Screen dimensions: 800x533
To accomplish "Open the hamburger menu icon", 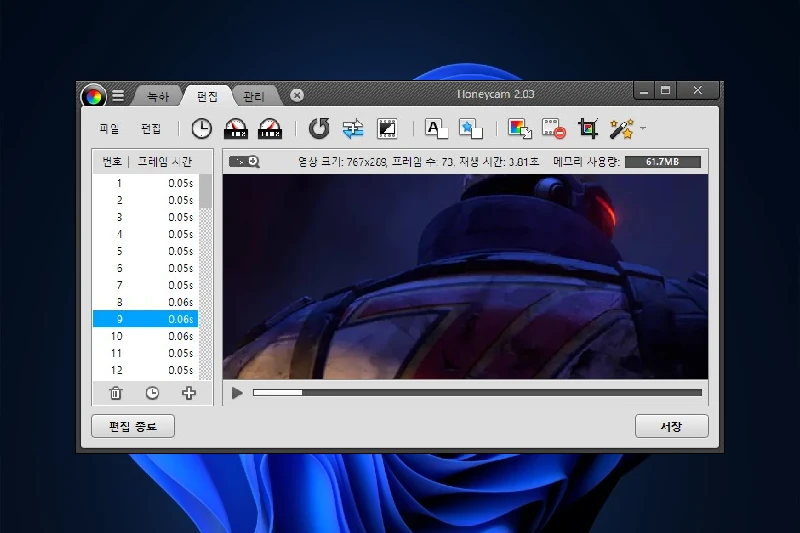I will pyautogui.click(x=118, y=96).
